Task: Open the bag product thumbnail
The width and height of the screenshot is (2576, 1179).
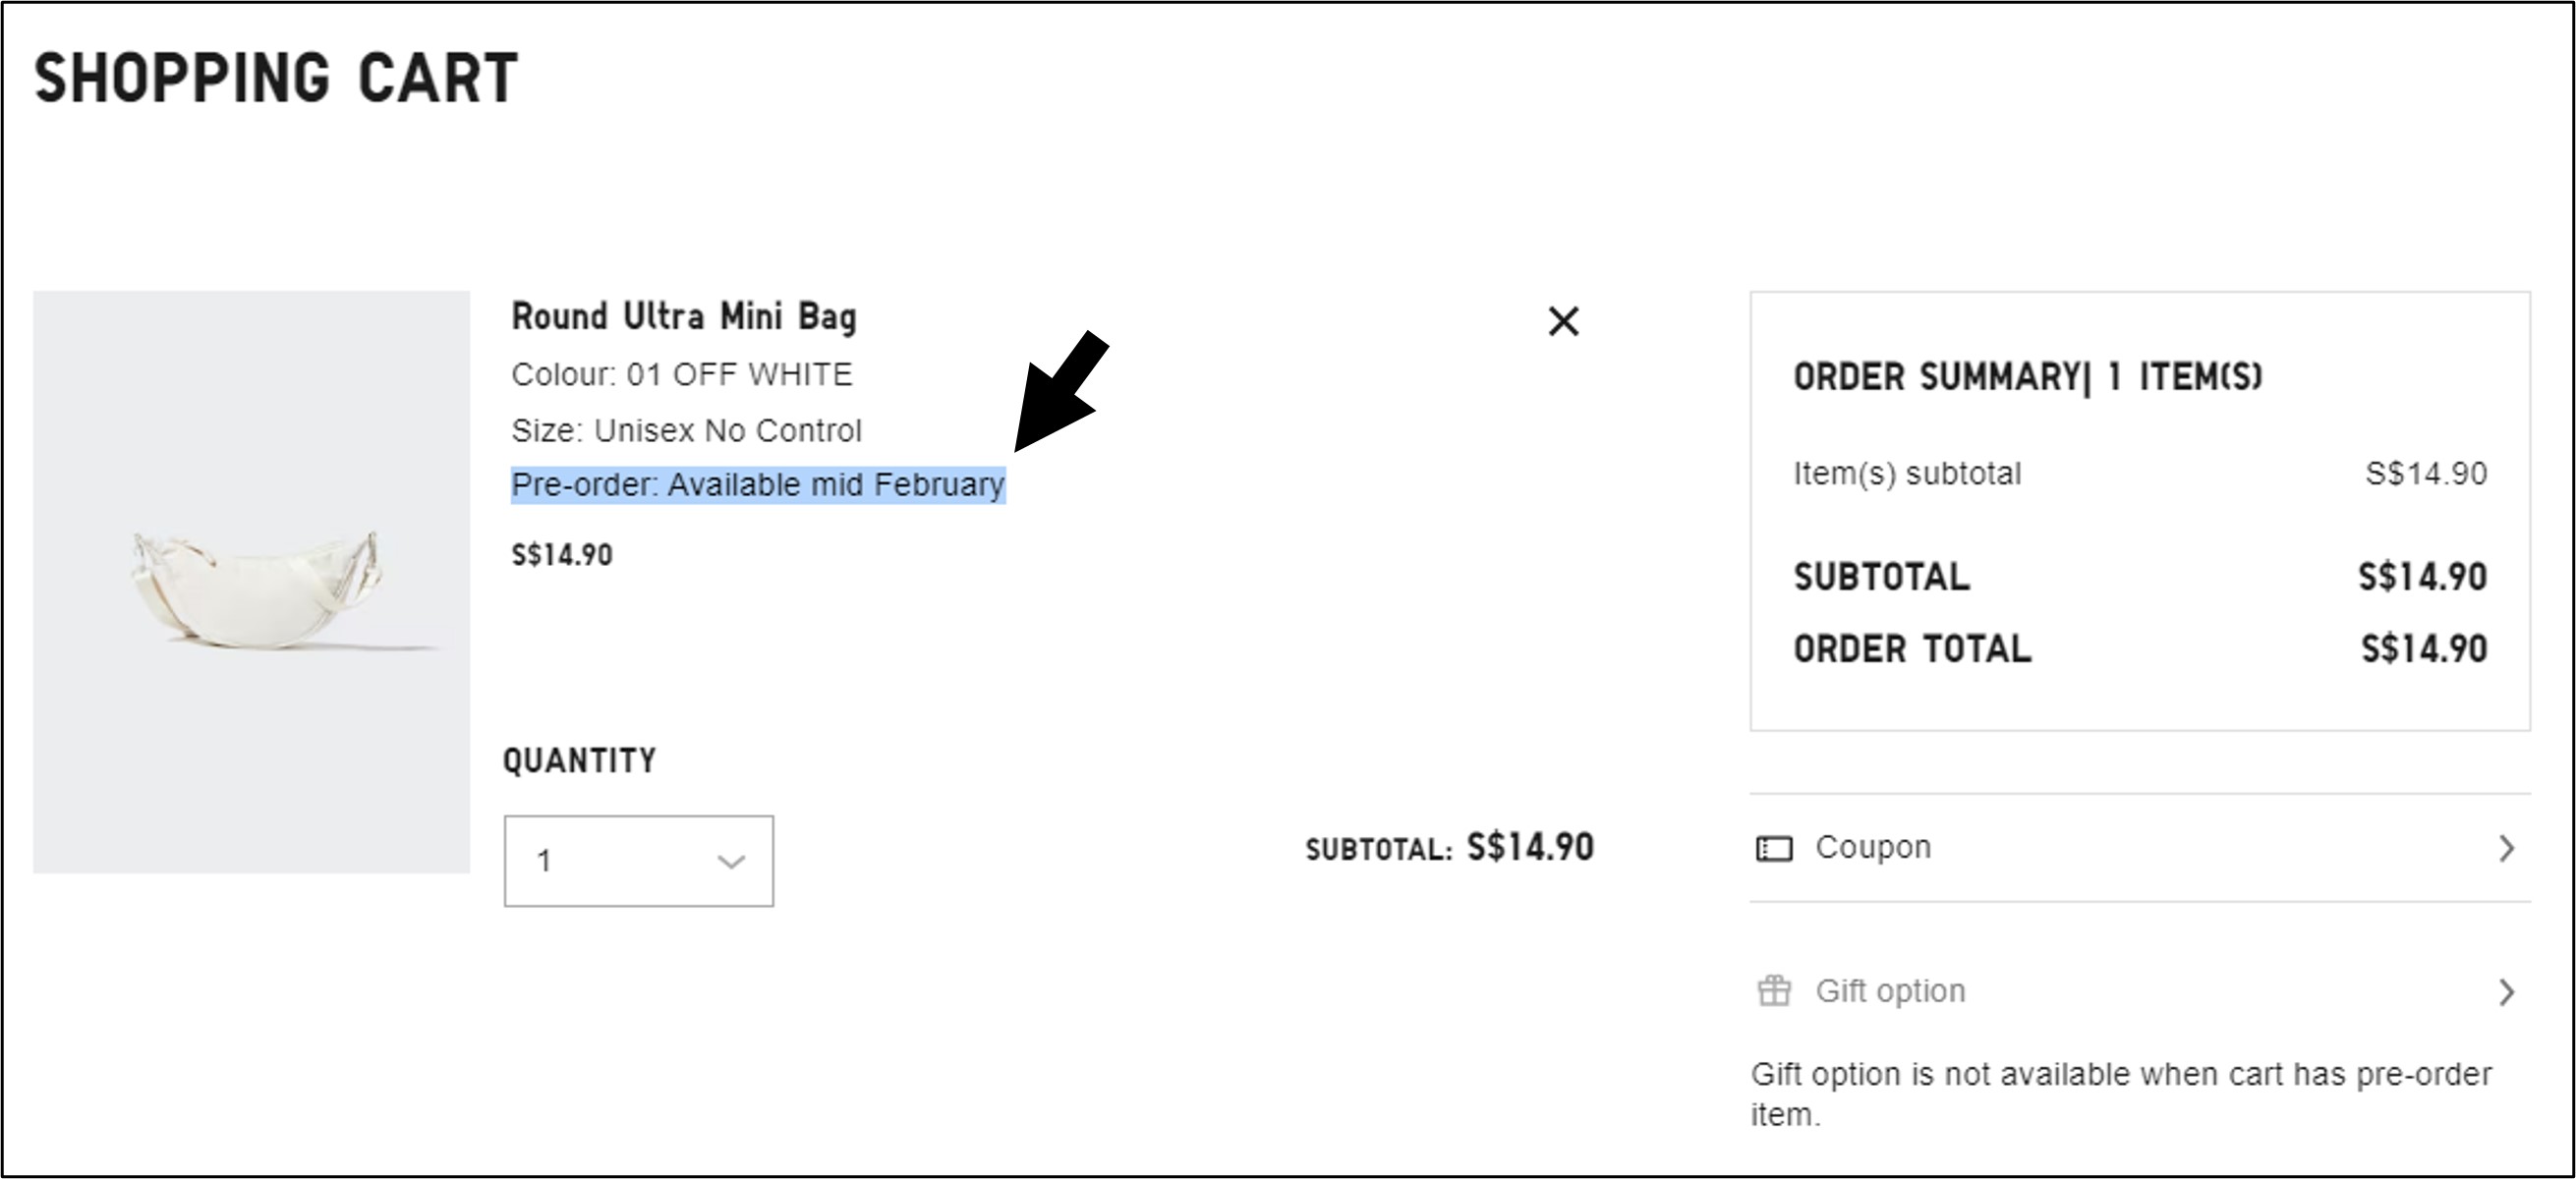Action: pyautogui.click(x=251, y=582)
